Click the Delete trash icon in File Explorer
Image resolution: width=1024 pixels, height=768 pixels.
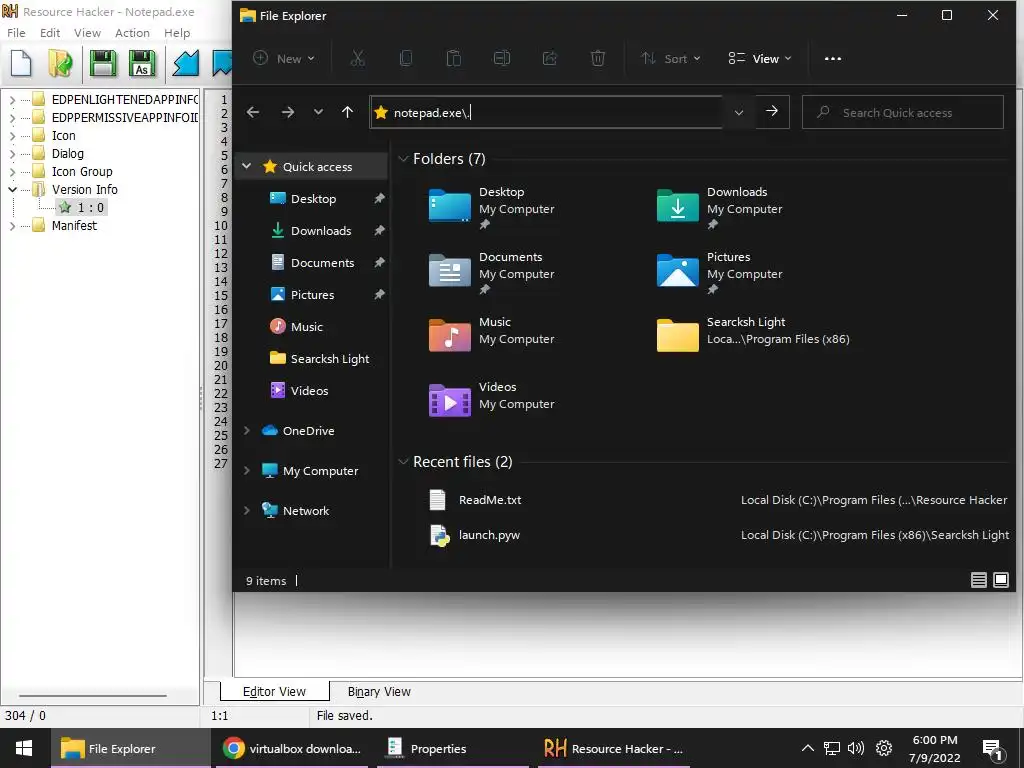pyautogui.click(x=598, y=58)
